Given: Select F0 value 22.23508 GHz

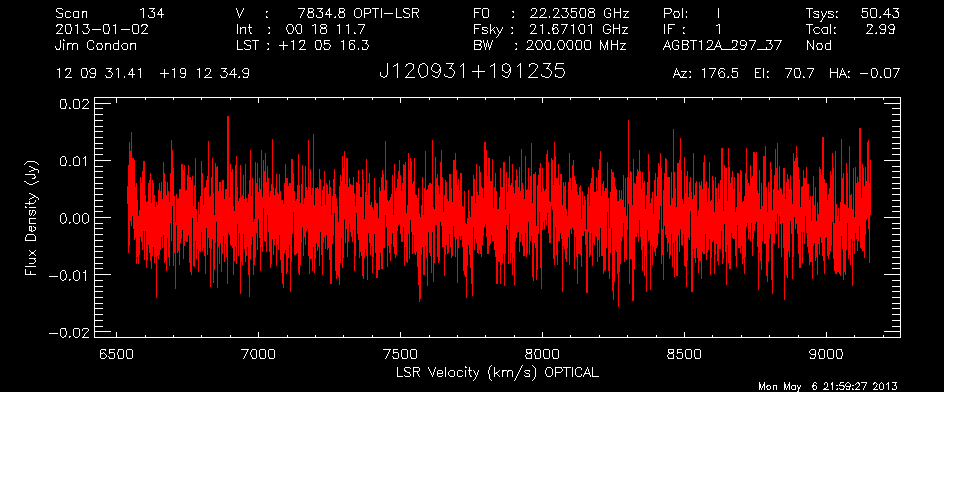Looking at the screenshot, I should tap(579, 13).
